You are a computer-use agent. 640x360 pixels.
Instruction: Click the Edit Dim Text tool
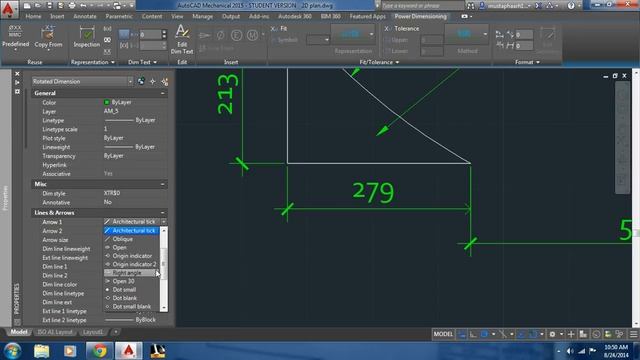click(x=182, y=39)
